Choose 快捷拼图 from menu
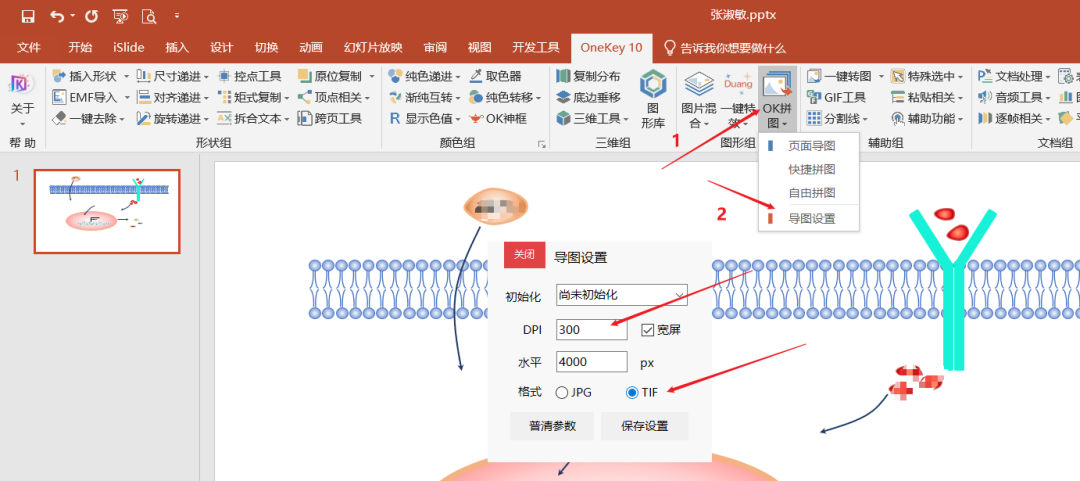 click(x=809, y=169)
